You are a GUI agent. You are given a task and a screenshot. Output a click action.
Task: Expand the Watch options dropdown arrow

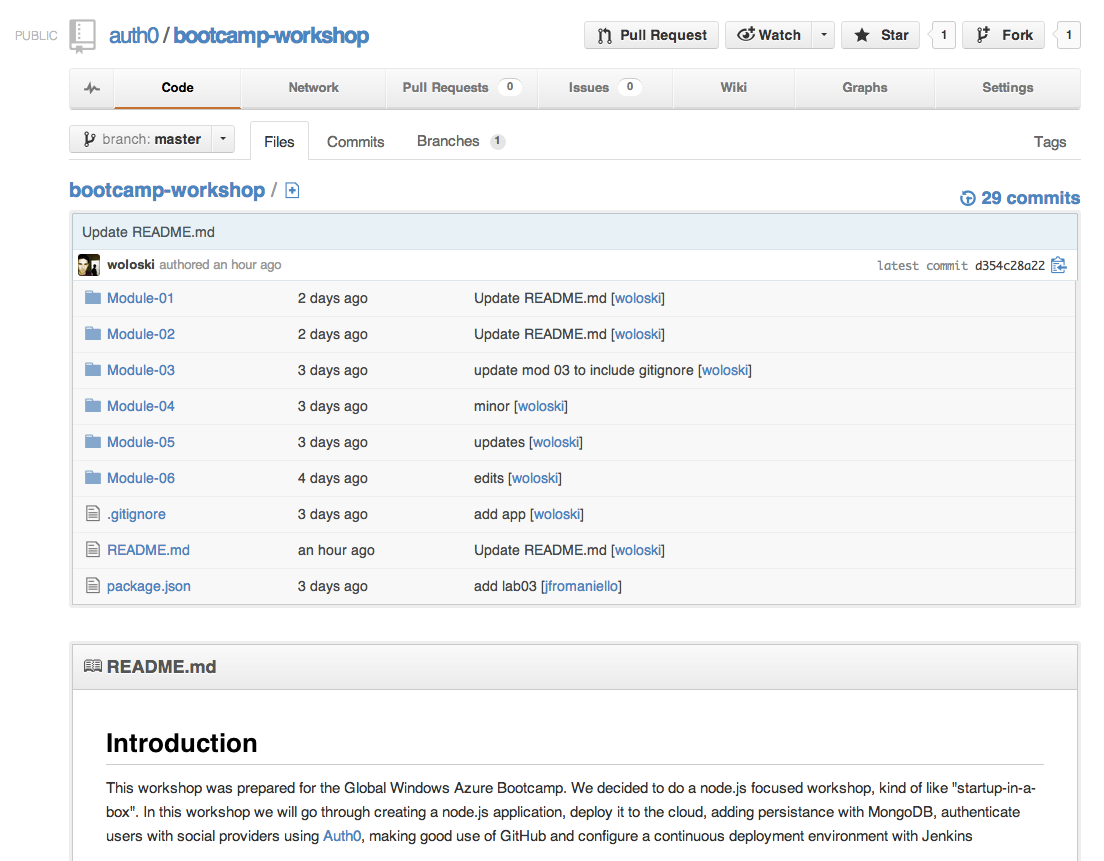tap(824, 35)
